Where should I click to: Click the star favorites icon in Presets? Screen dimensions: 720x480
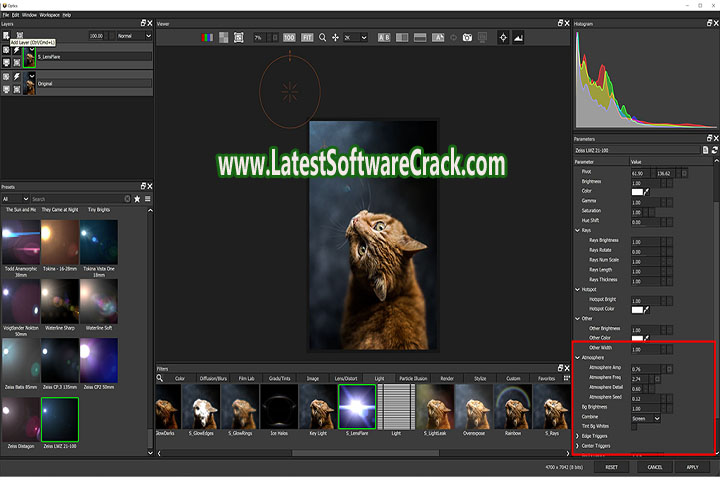click(137, 199)
